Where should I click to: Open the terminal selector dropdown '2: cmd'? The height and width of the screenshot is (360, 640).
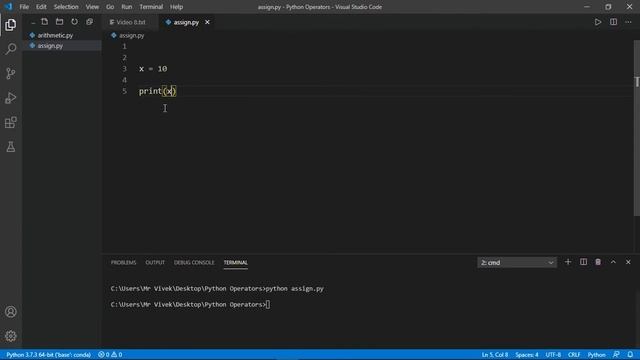click(x=517, y=262)
